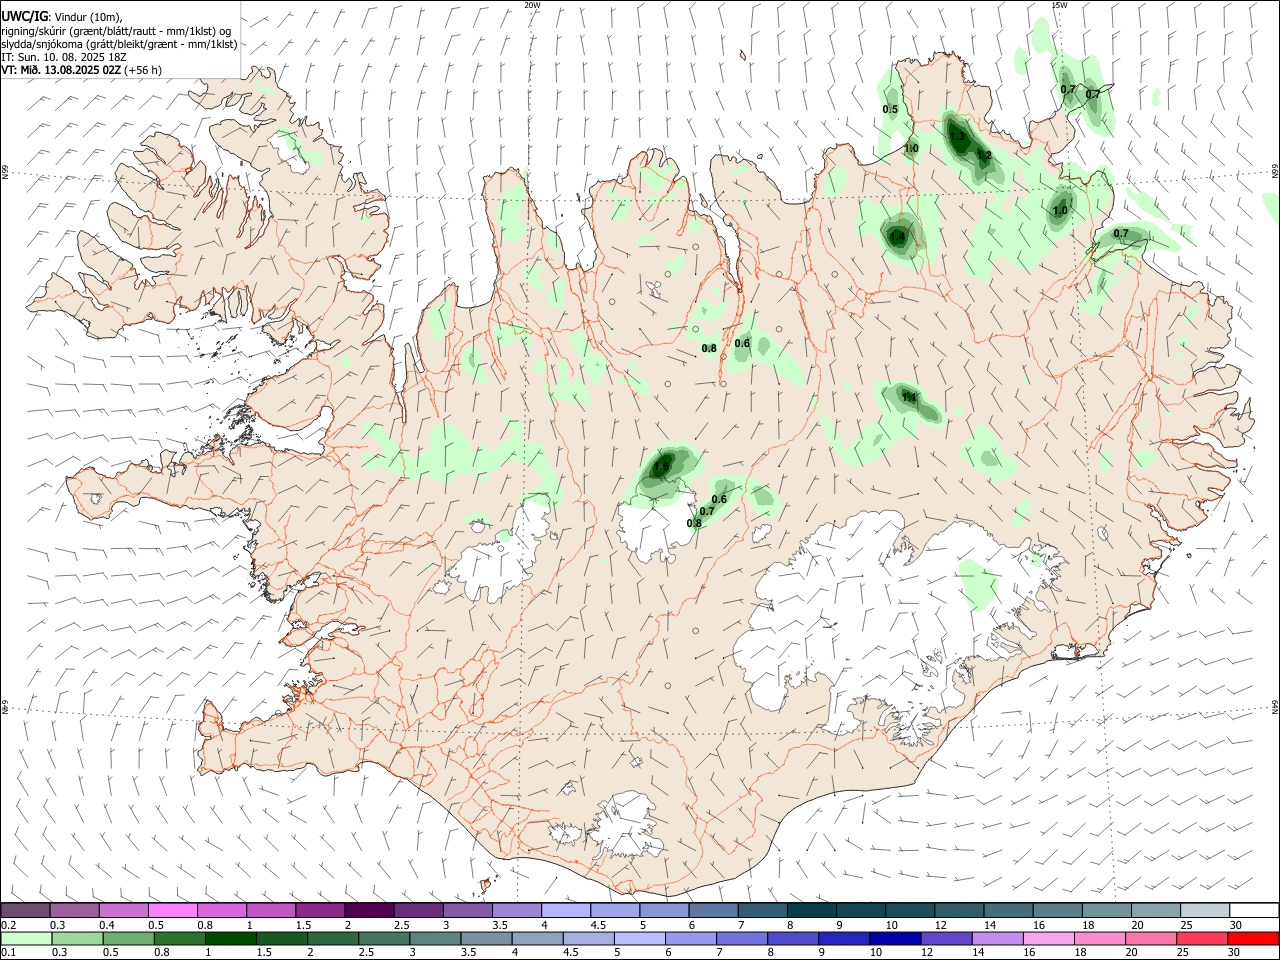Click the 1.4 precipitation value in the northeast

point(897,237)
